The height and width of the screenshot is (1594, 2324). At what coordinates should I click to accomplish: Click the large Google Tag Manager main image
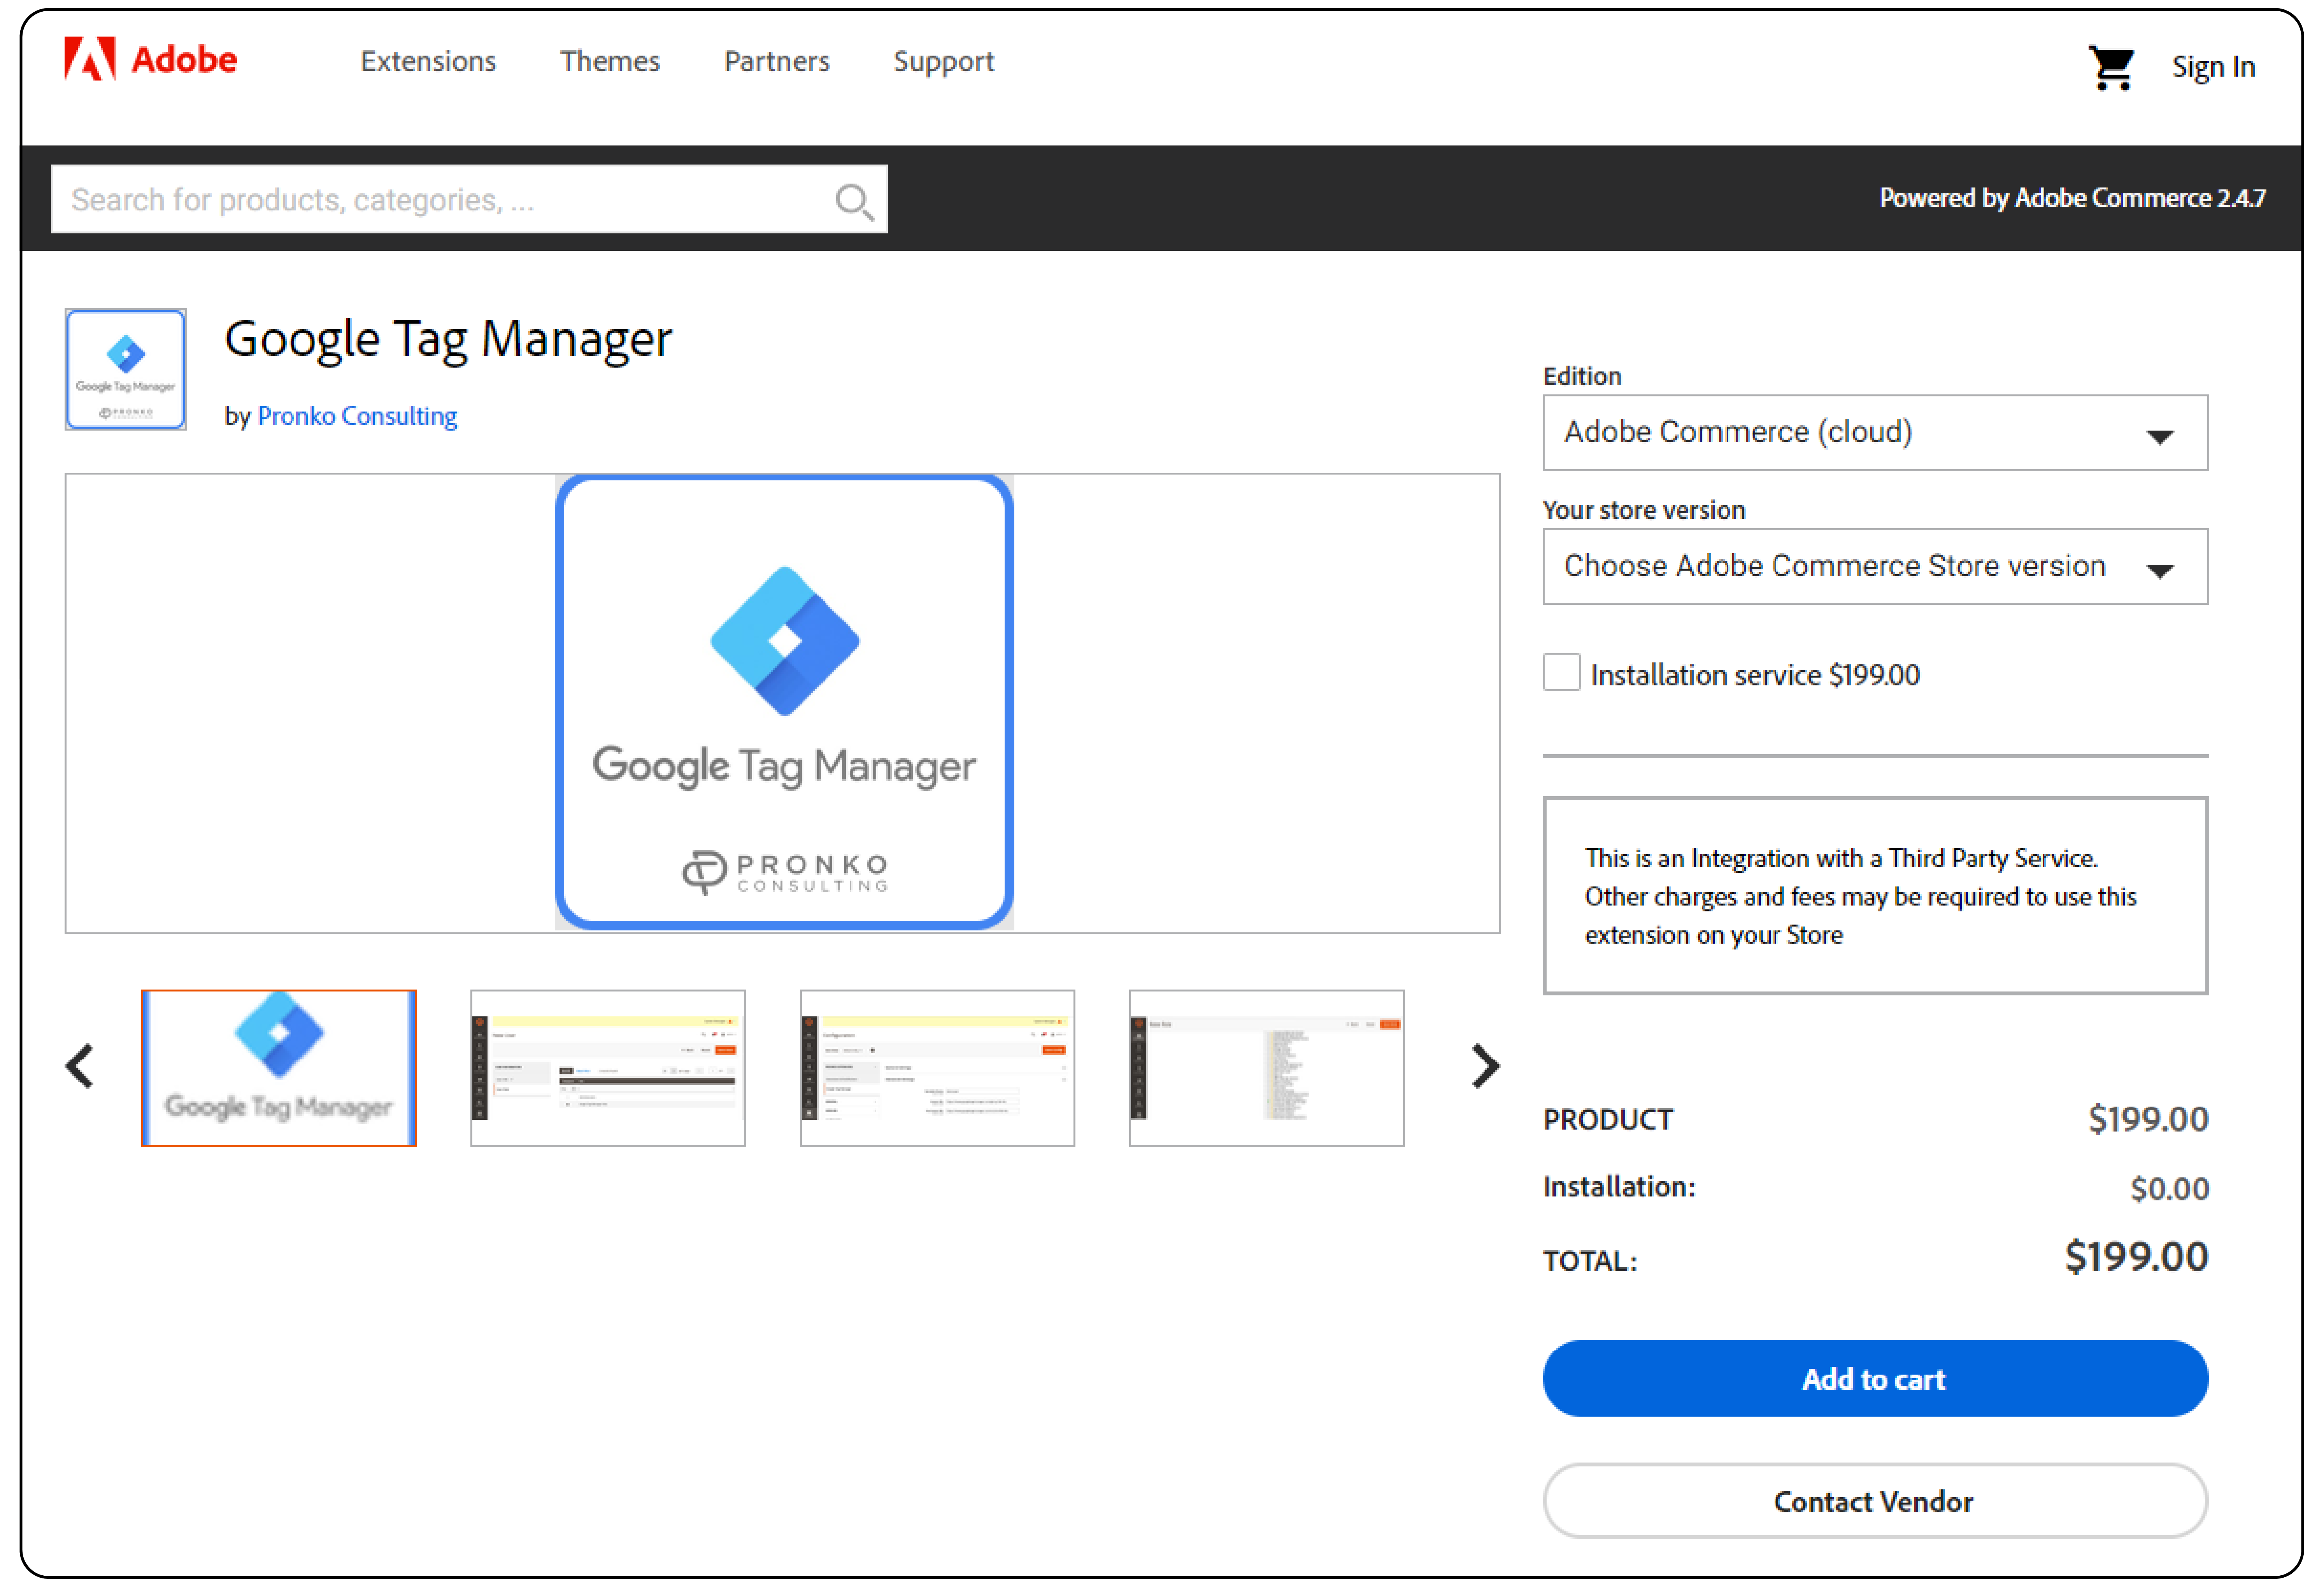[x=784, y=703]
